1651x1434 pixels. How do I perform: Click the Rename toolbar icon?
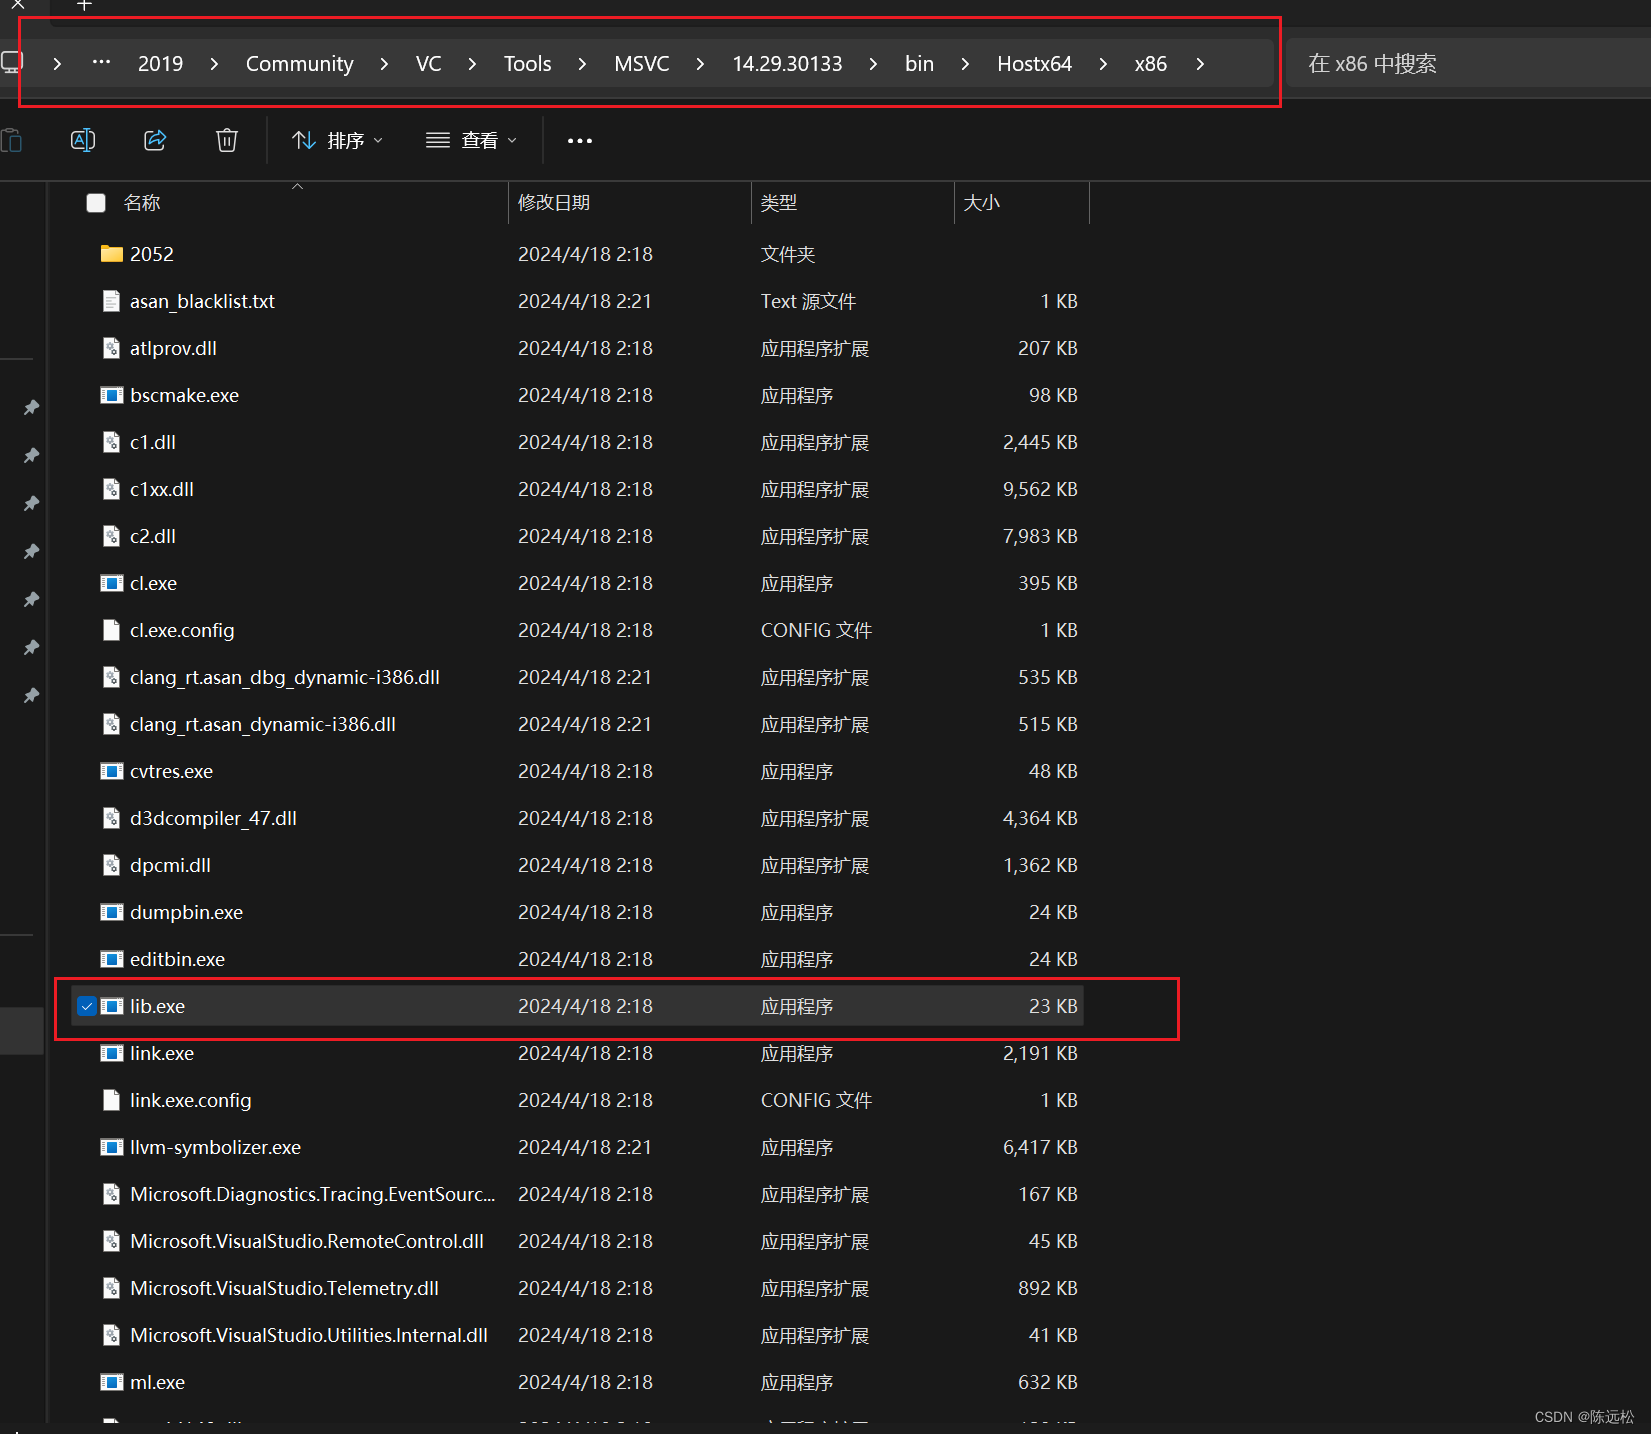83,140
